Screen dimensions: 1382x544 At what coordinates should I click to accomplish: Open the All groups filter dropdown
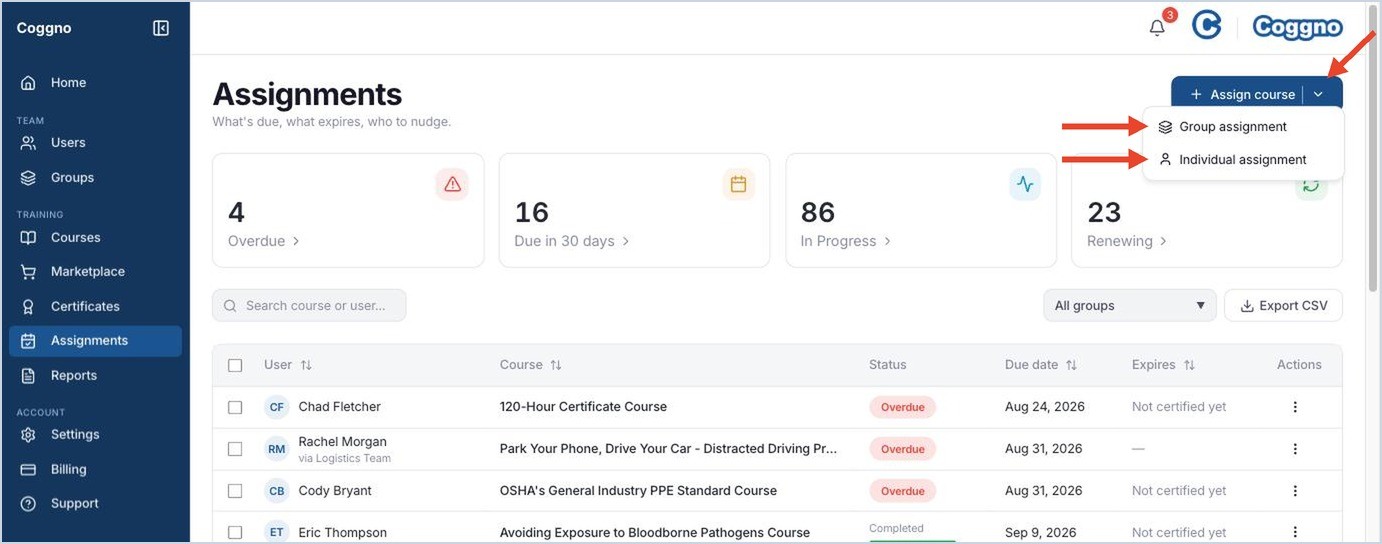[1129, 306]
